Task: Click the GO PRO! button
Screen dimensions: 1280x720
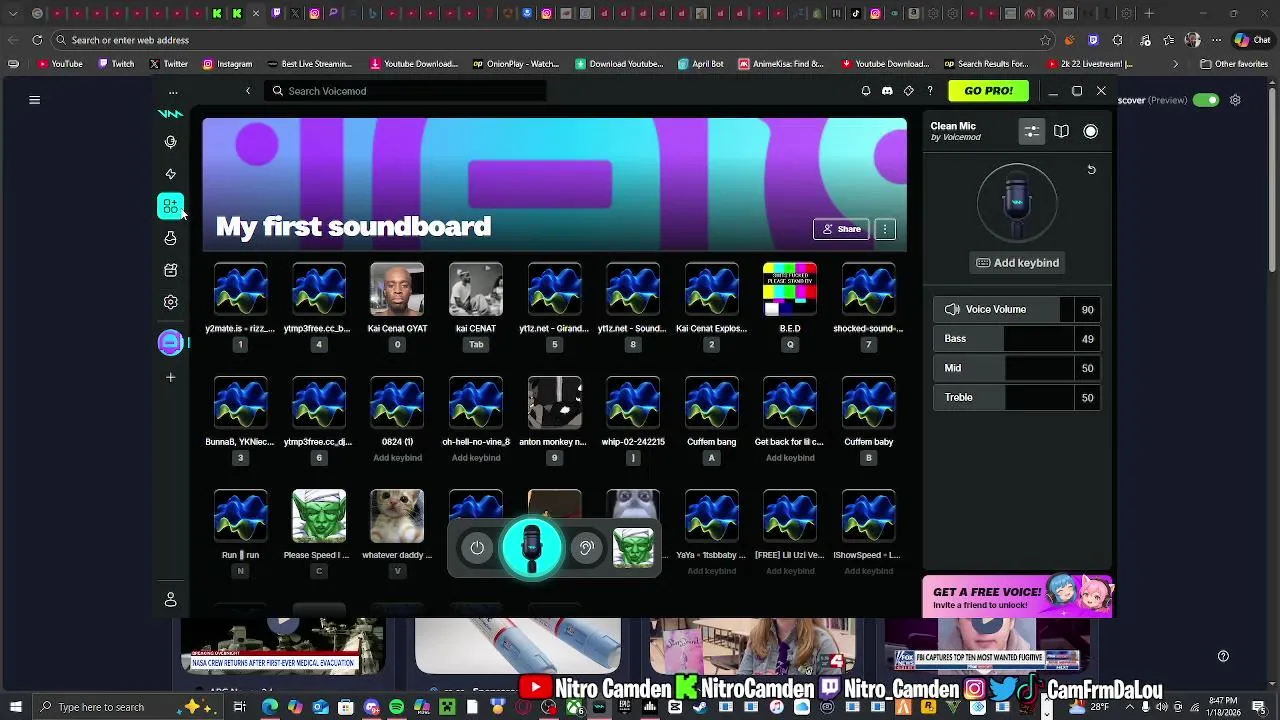Action: tap(988, 91)
